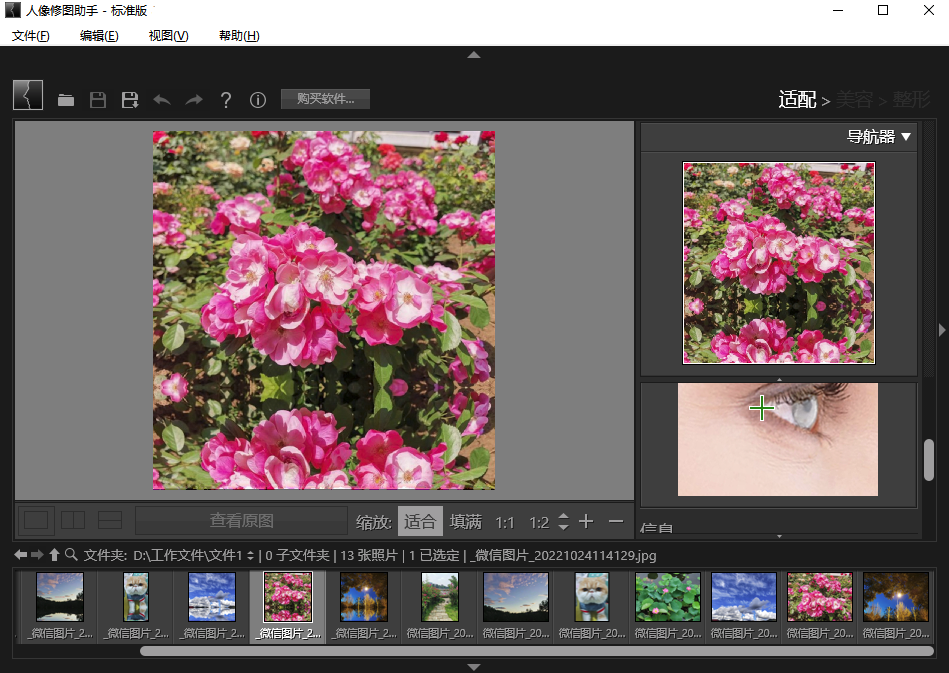Click the zoom in plus icon
Screen dimensions: 949x673
(586, 521)
